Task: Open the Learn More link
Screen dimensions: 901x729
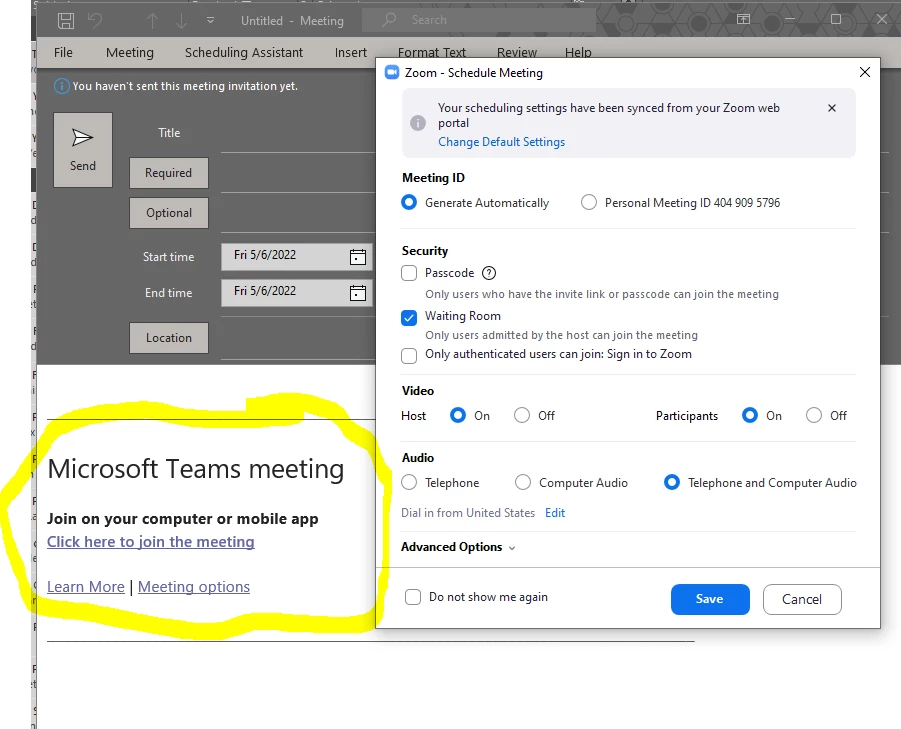Action: pos(86,587)
